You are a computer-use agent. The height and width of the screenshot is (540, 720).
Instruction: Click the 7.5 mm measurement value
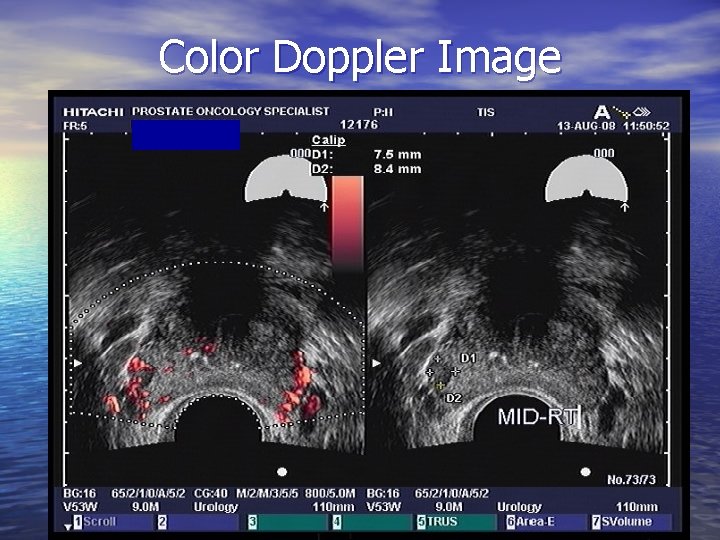pos(397,155)
